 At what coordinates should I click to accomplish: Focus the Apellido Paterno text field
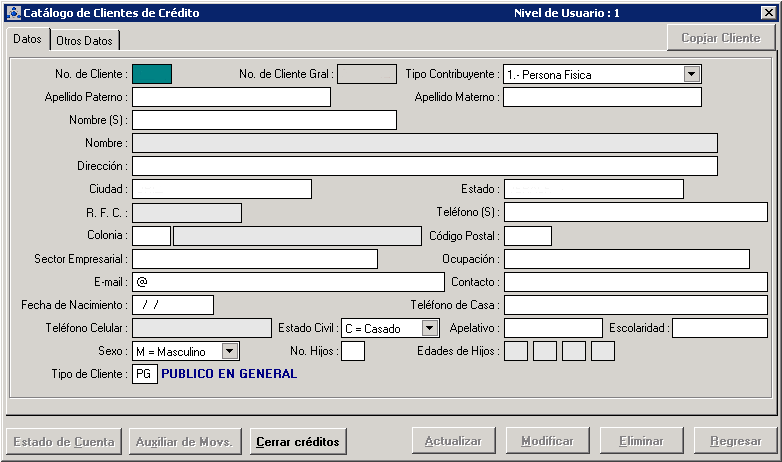pyautogui.click(x=231, y=97)
